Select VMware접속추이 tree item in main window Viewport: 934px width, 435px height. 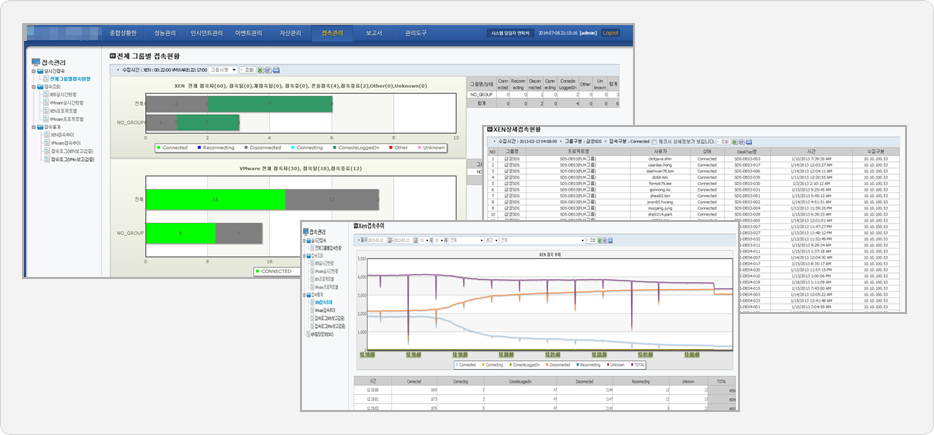point(66,143)
